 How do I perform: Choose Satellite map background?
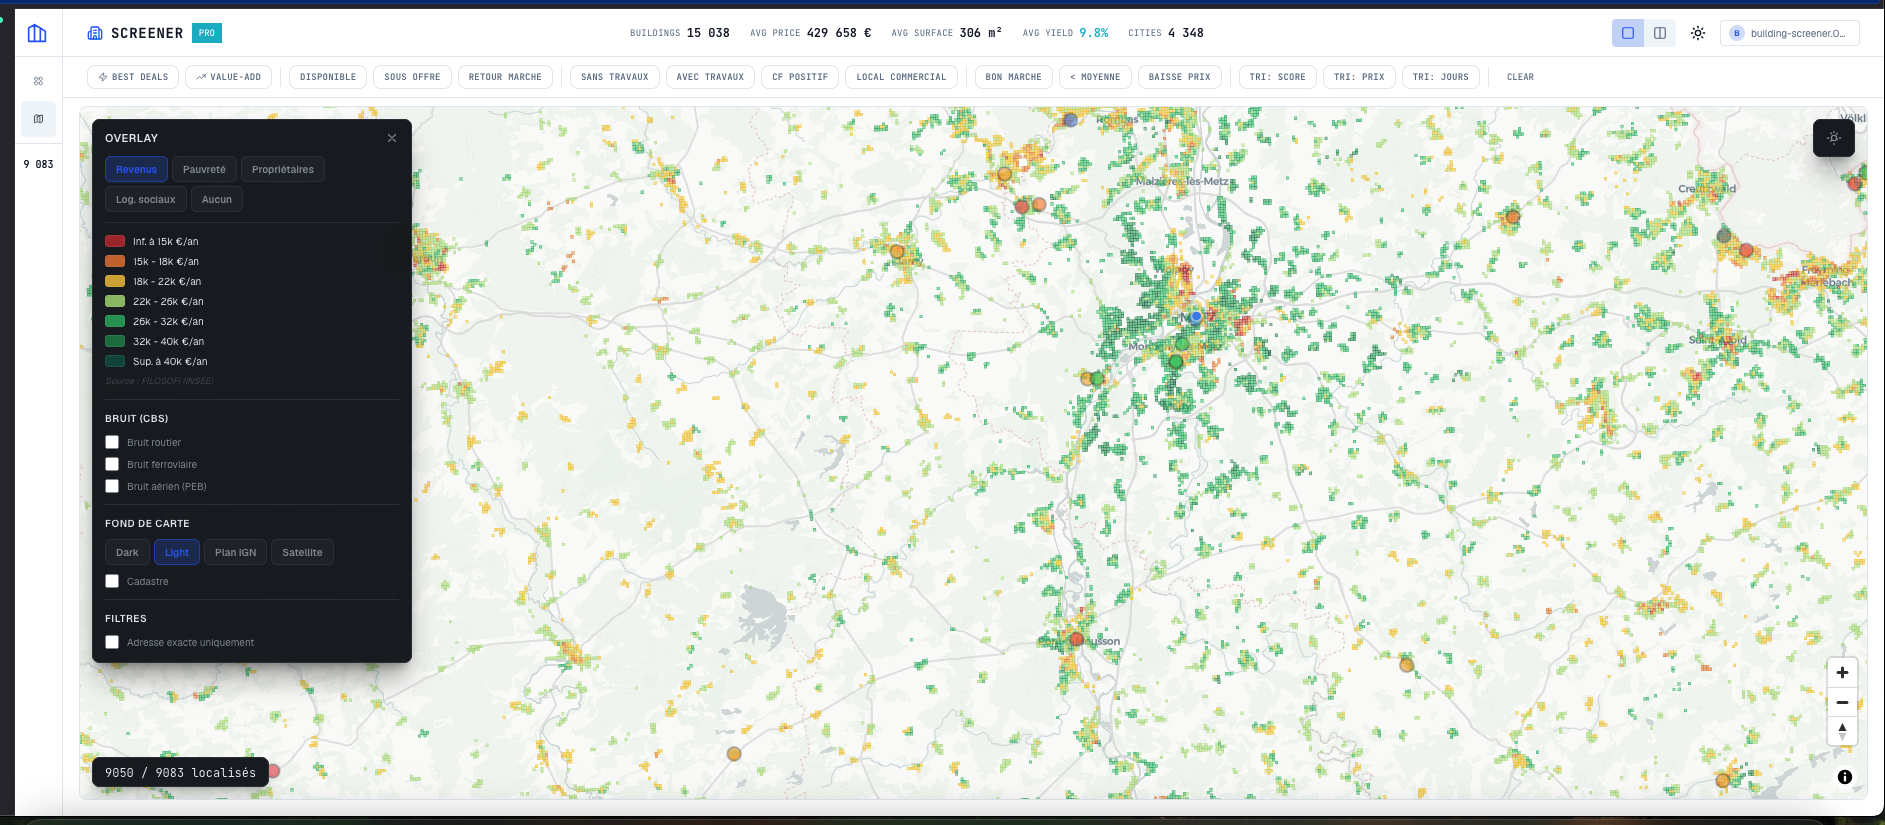pyautogui.click(x=302, y=552)
